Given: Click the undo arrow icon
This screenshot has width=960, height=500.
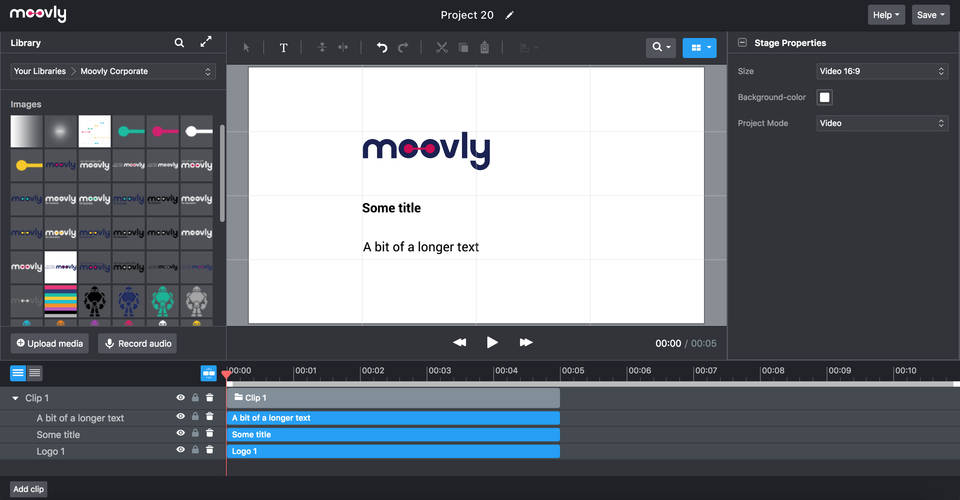Looking at the screenshot, I should pyautogui.click(x=381, y=47).
